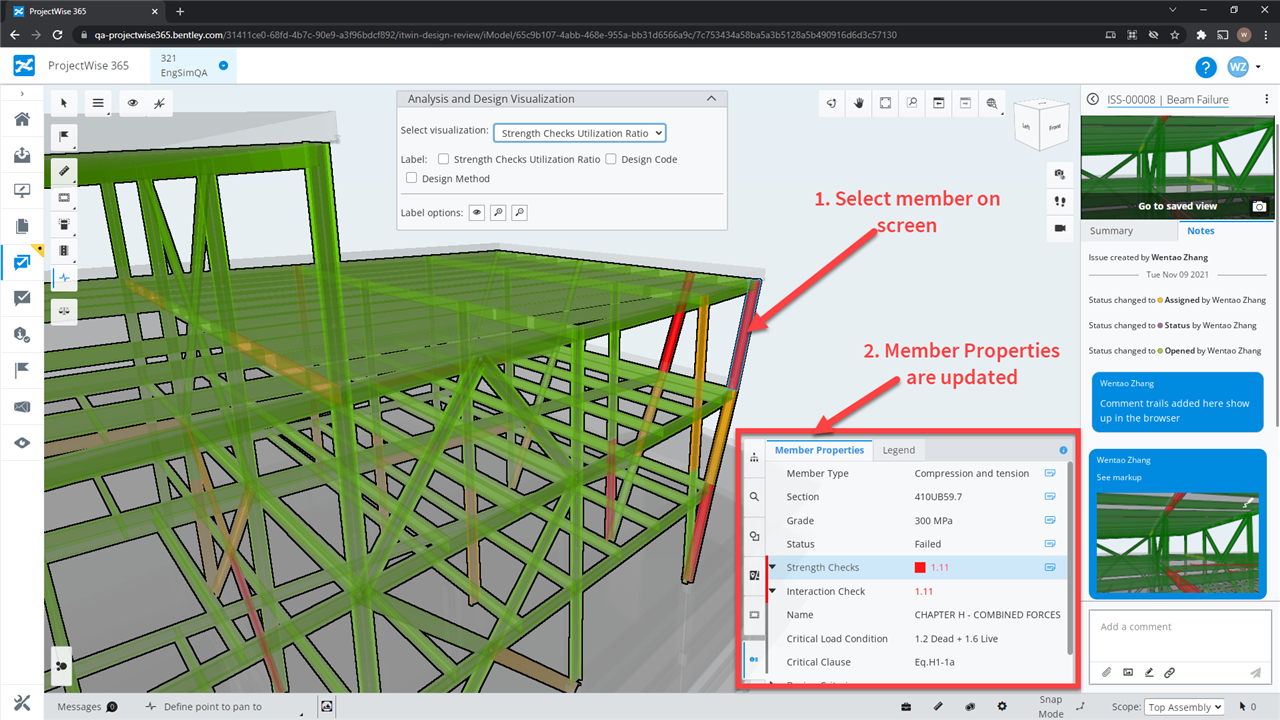Enable Strength Checks Utilization Ratio label checkbox
The width and height of the screenshot is (1280, 720).
coord(444,159)
